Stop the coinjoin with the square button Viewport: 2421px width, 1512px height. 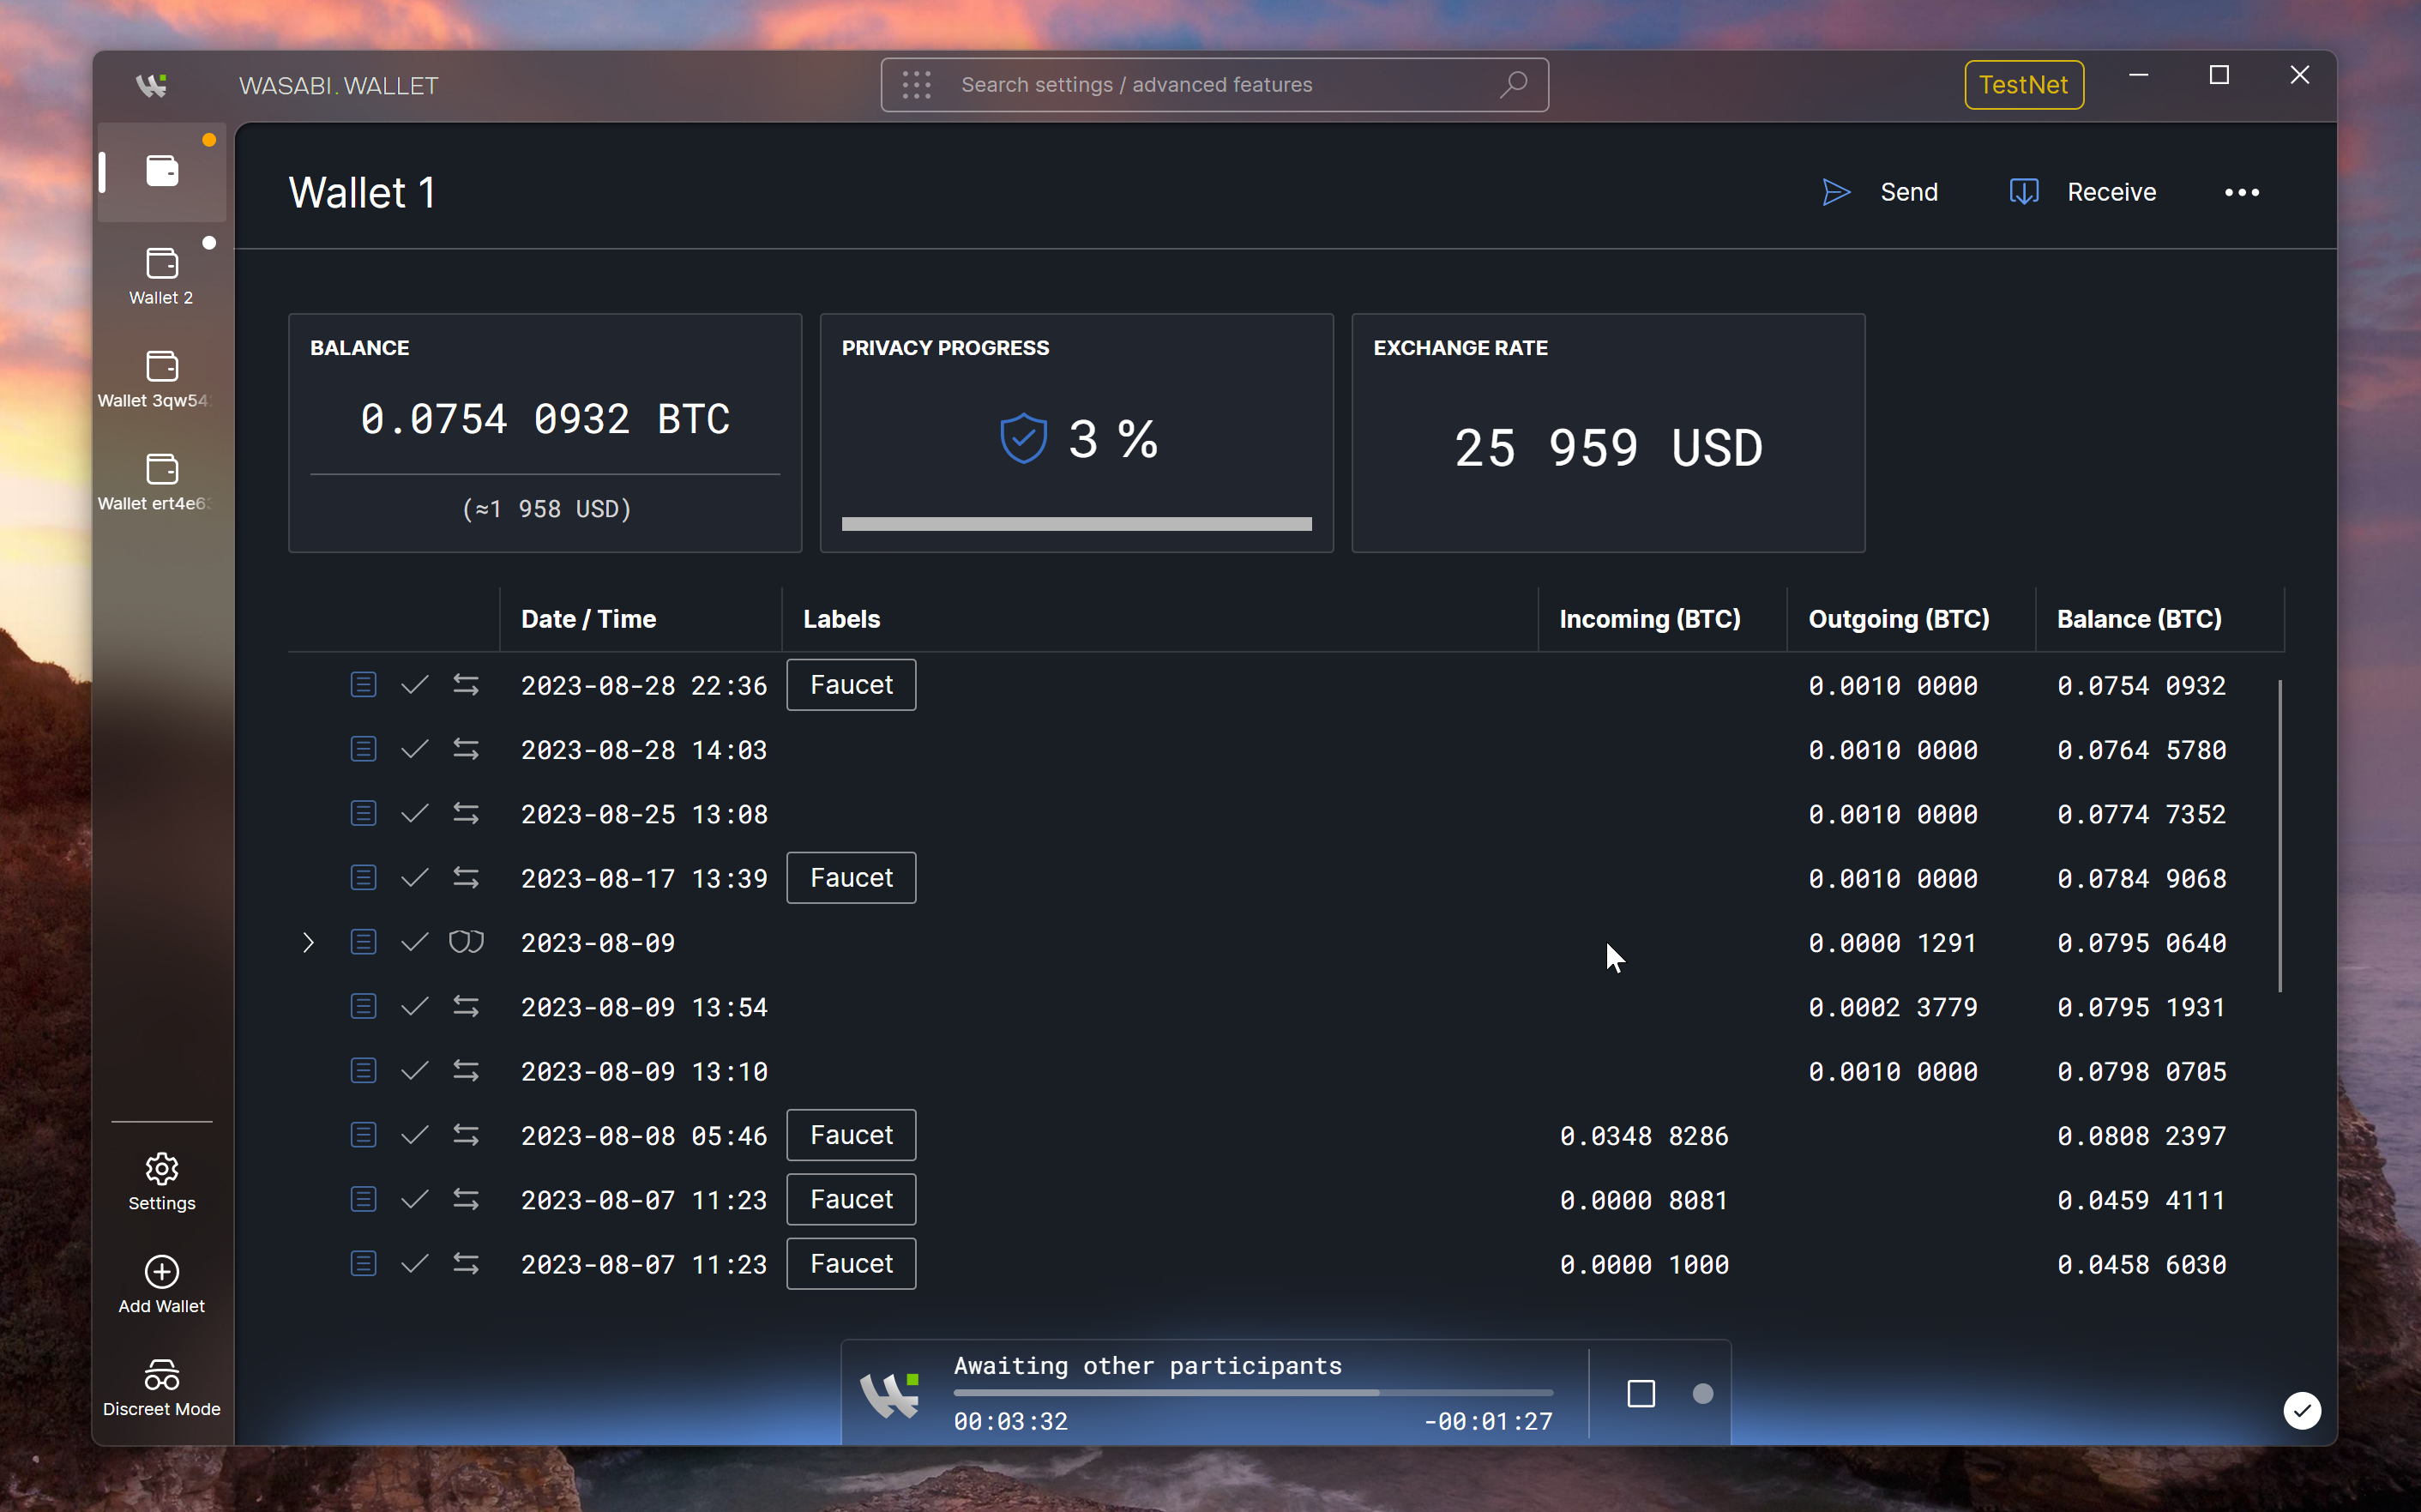point(1641,1394)
